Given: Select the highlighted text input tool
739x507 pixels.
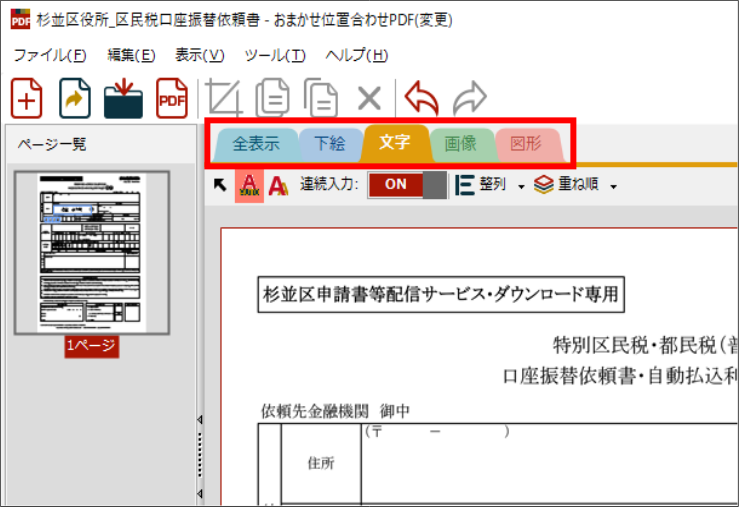Looking at the screenshot, I should coord(249,185).
